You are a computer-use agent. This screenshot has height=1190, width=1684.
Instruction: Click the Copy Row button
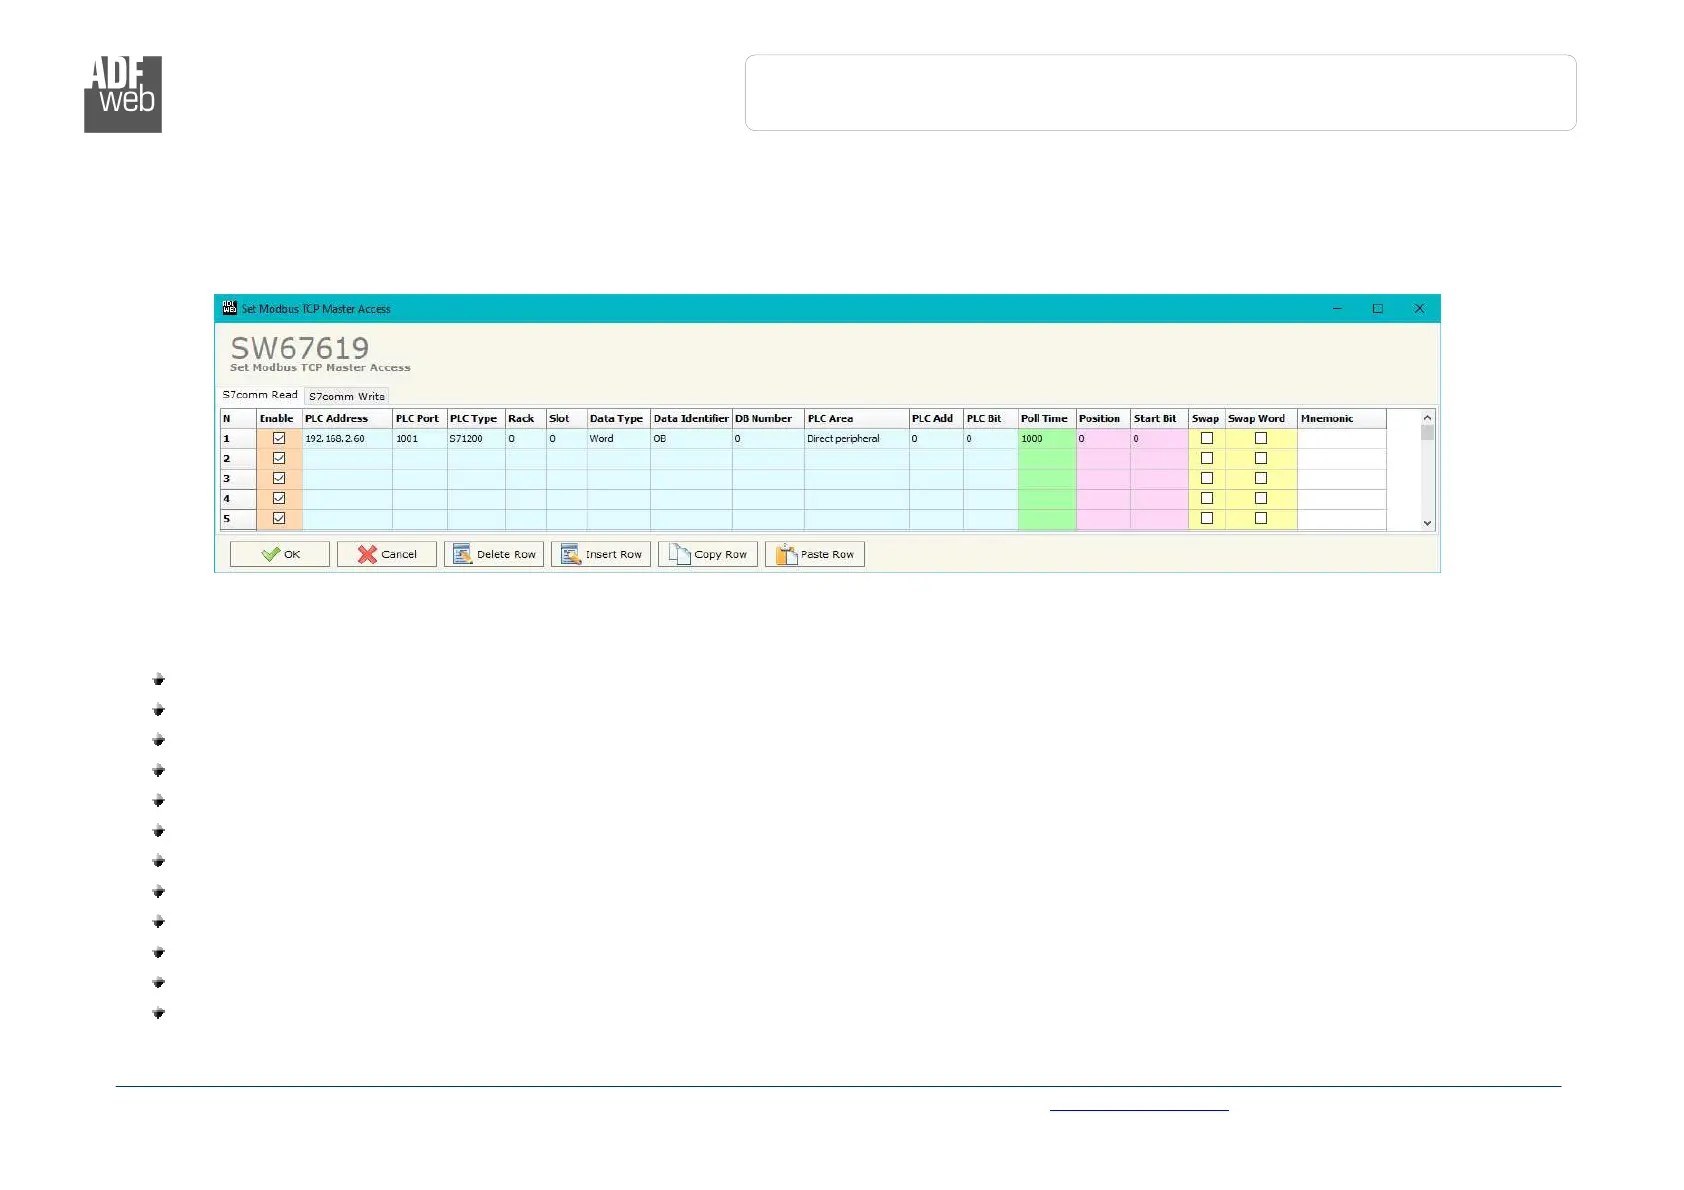(708, 554)
